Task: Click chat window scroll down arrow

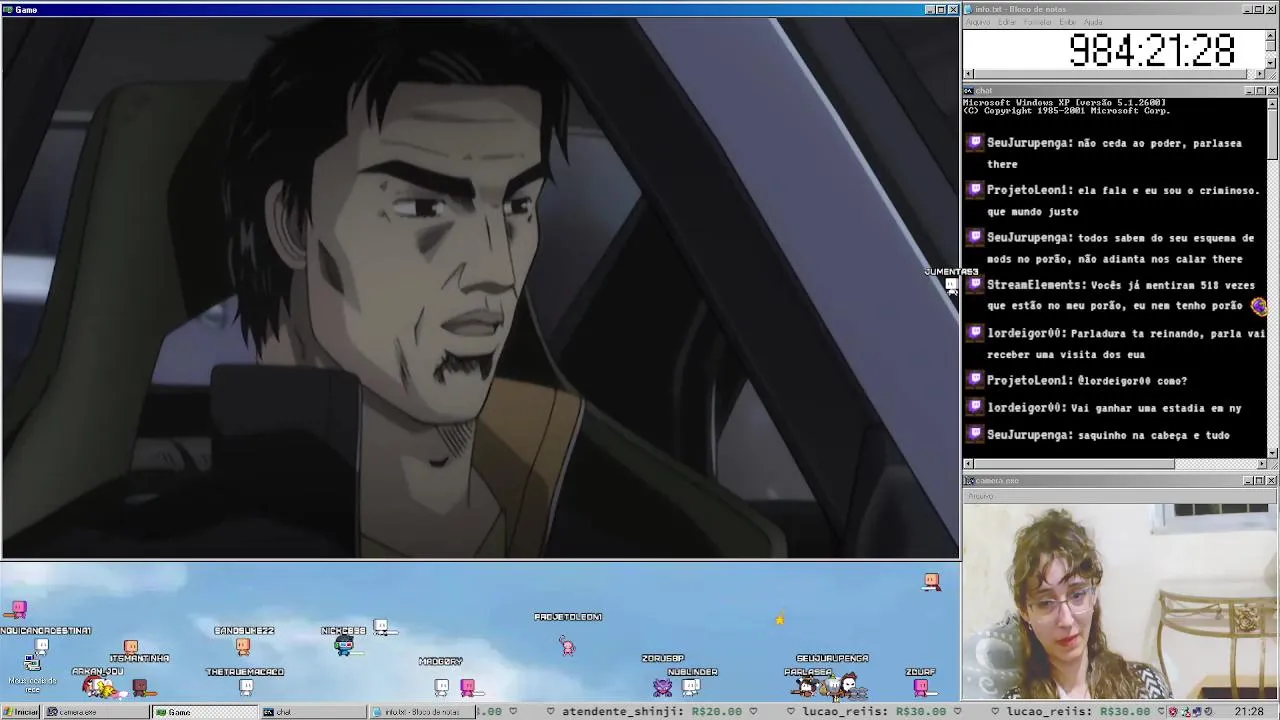Action: [x=1272, y=452]
